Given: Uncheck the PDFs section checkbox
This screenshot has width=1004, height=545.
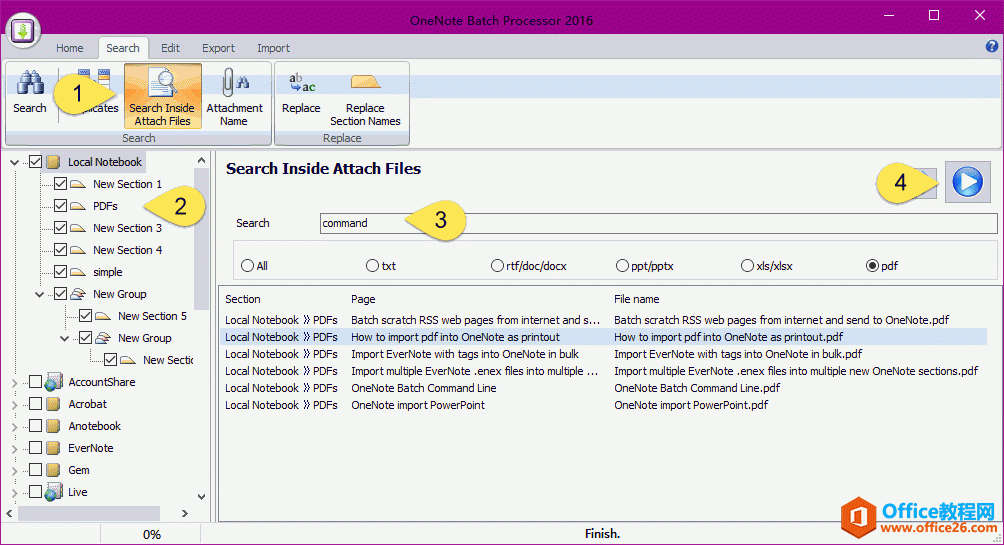Looking at the screenshot, I should [60, 206].
